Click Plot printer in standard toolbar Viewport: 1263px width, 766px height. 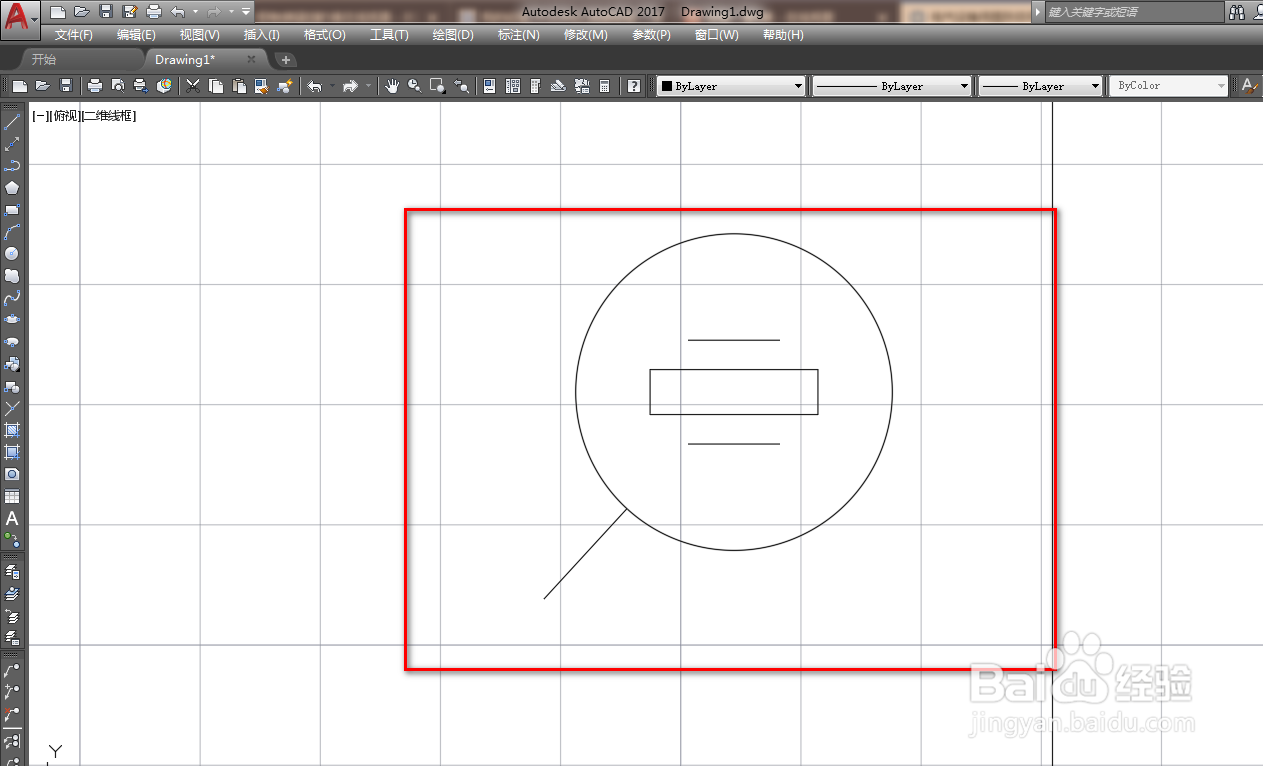click(95, 86)
